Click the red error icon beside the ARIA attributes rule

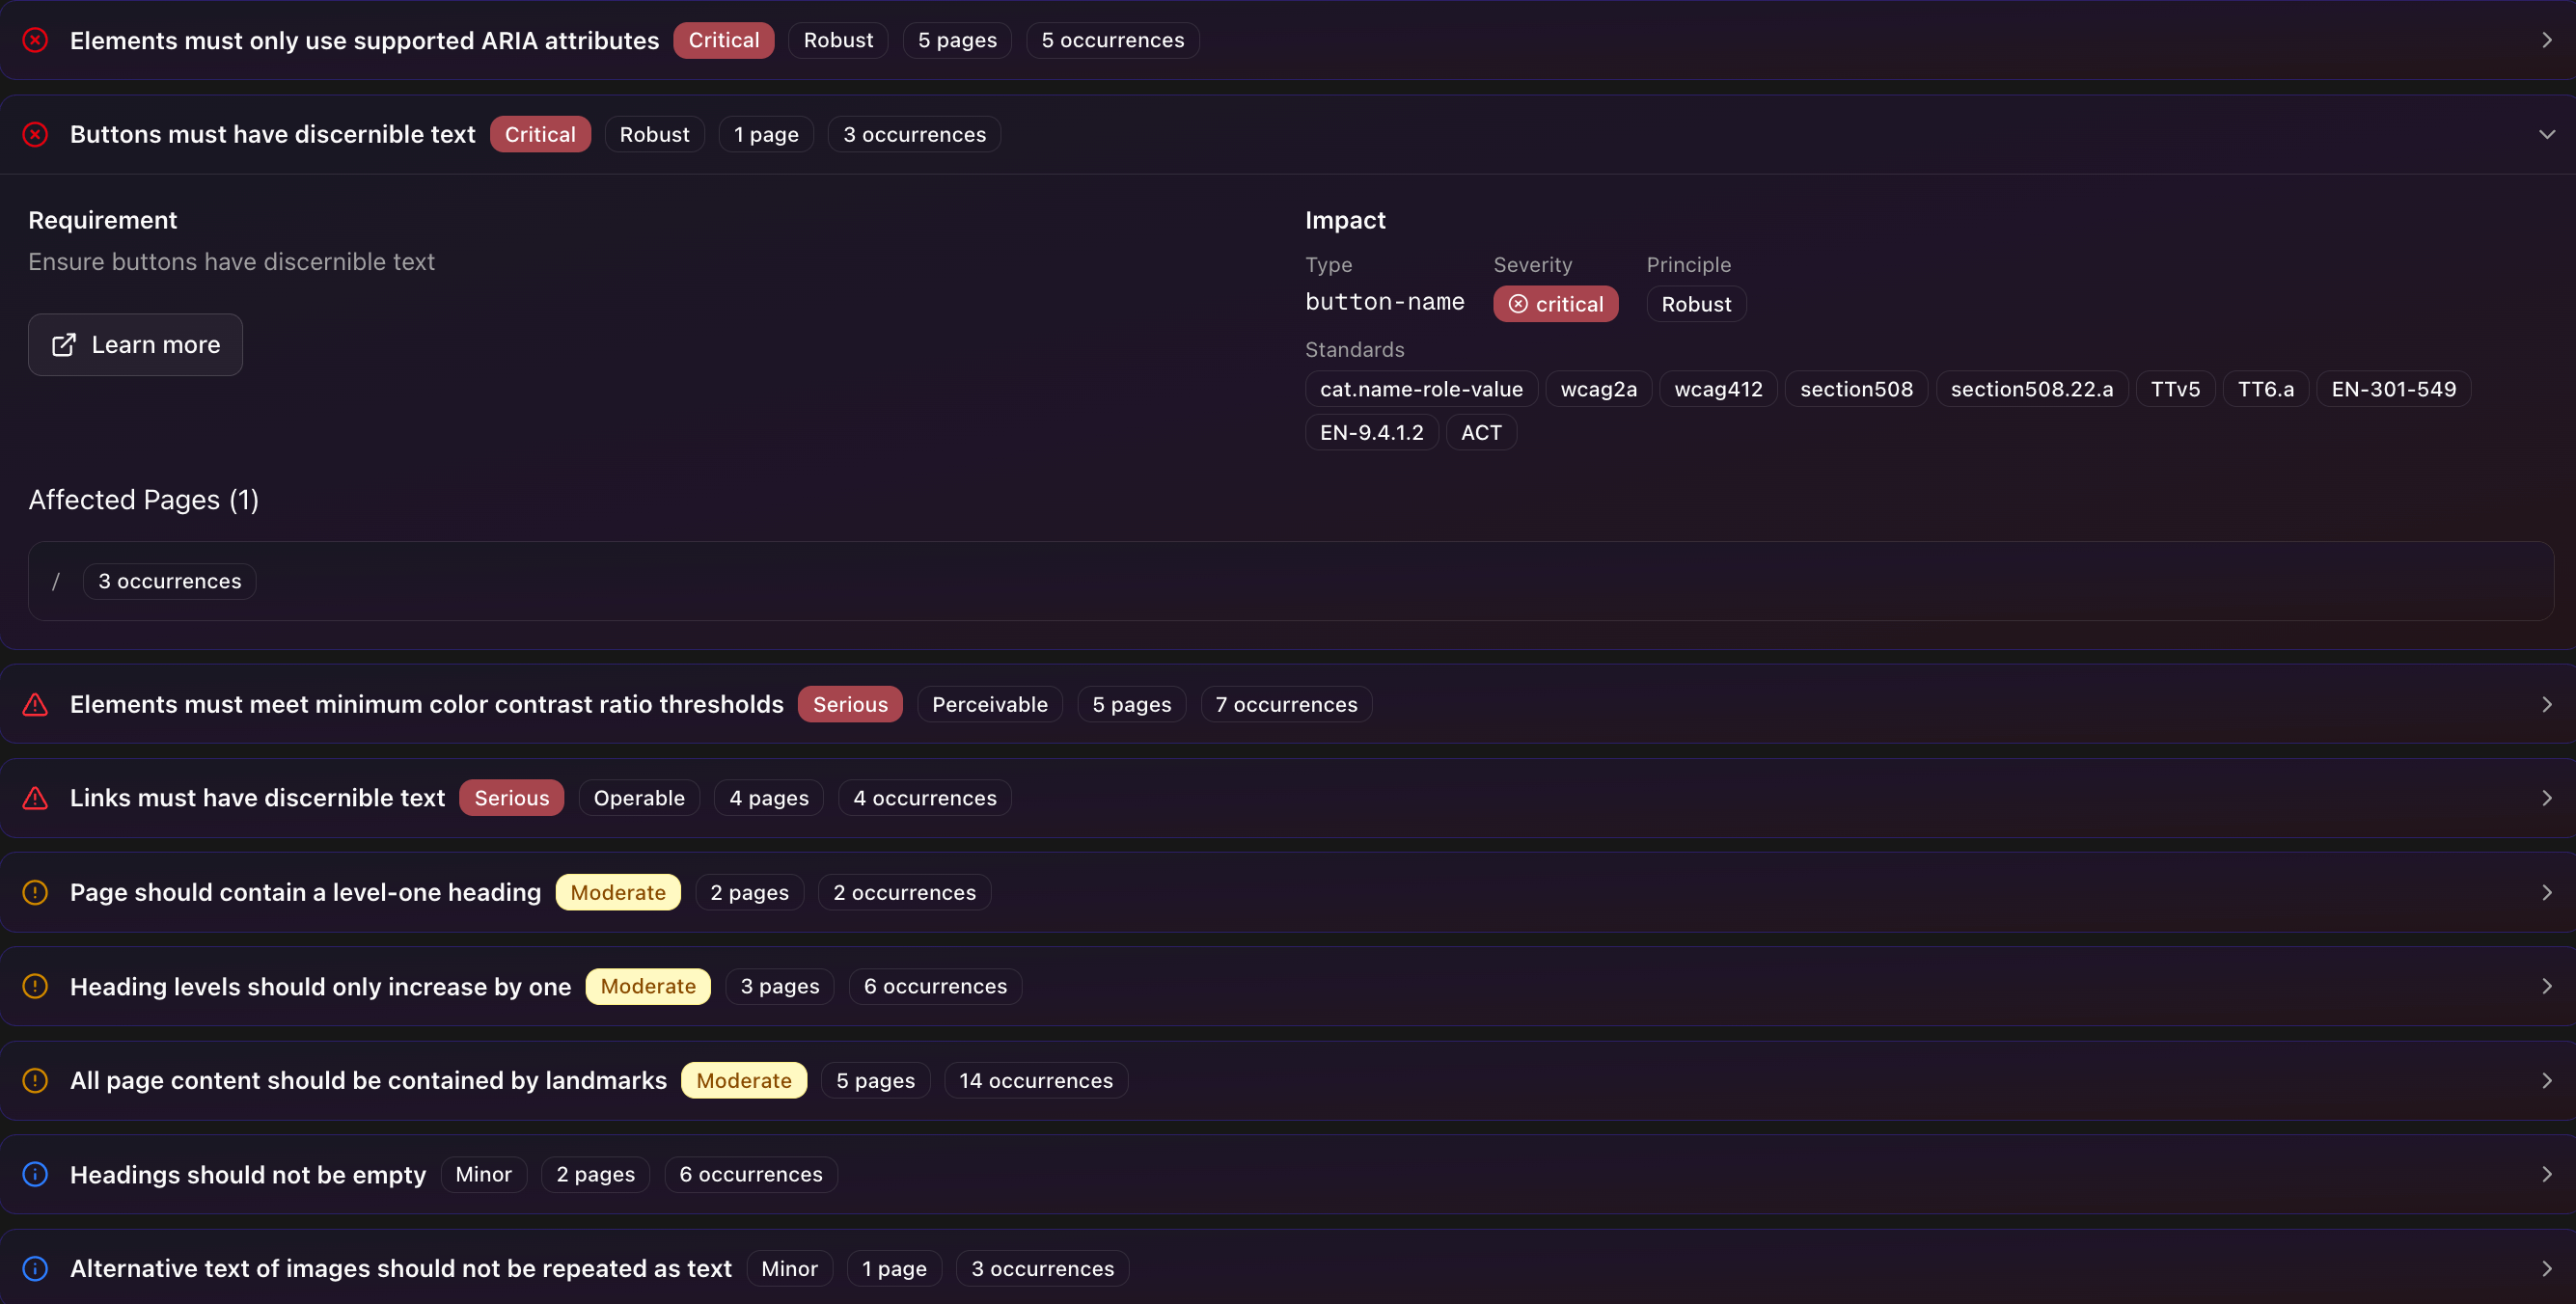coord(36,40)
